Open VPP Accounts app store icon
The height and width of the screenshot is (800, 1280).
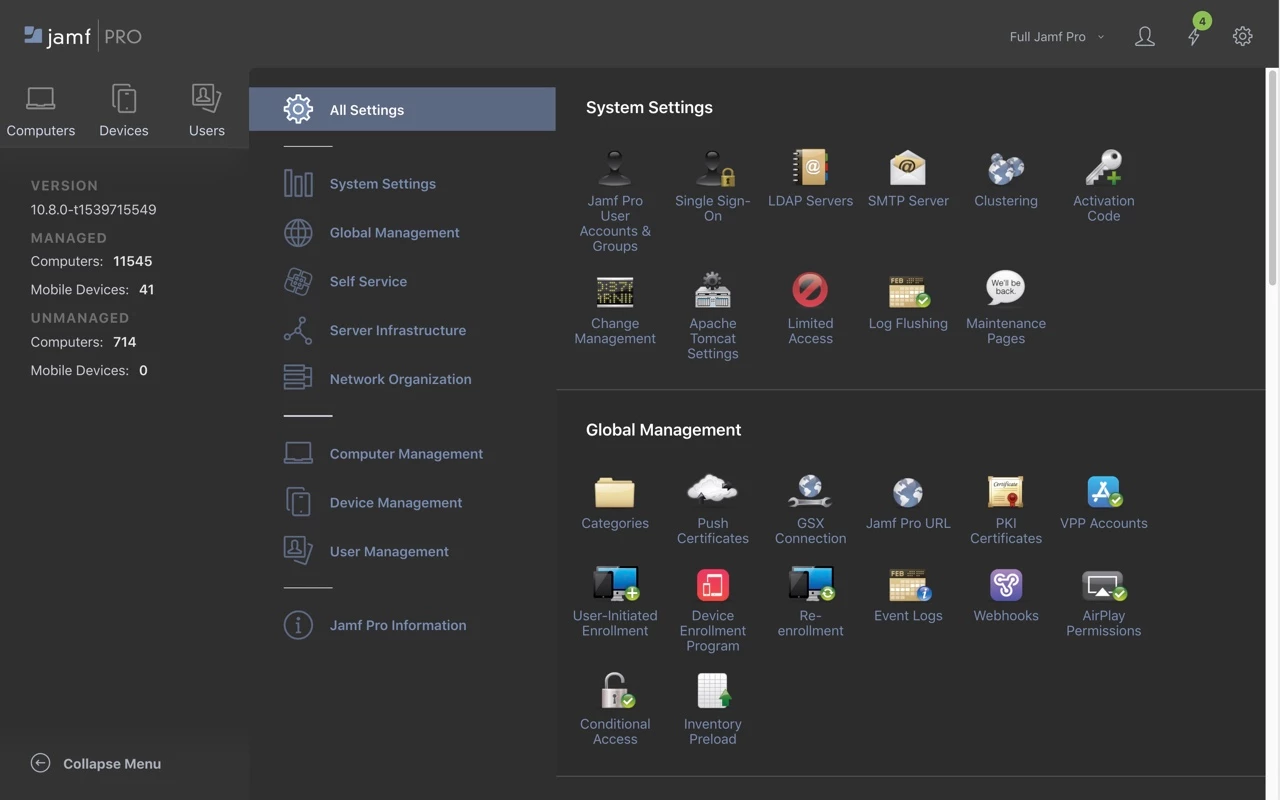pyautogui.click(x=1104, y=491)
